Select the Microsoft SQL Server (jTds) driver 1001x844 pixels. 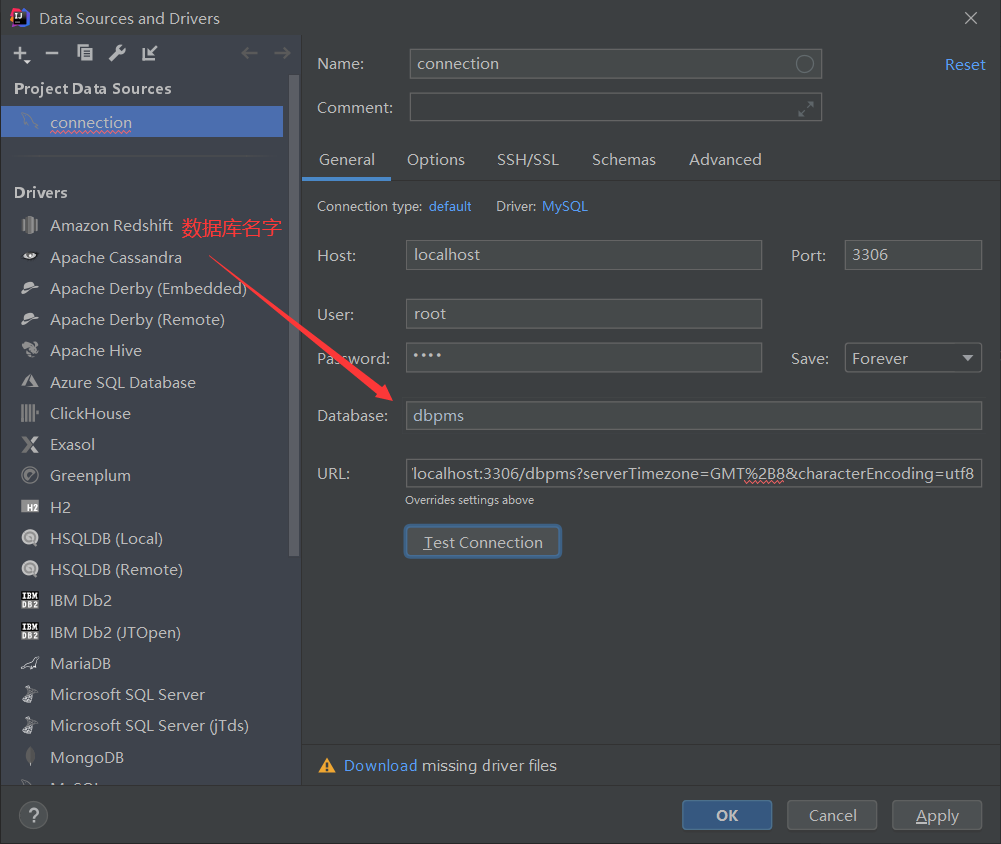[x=149, y=726]
